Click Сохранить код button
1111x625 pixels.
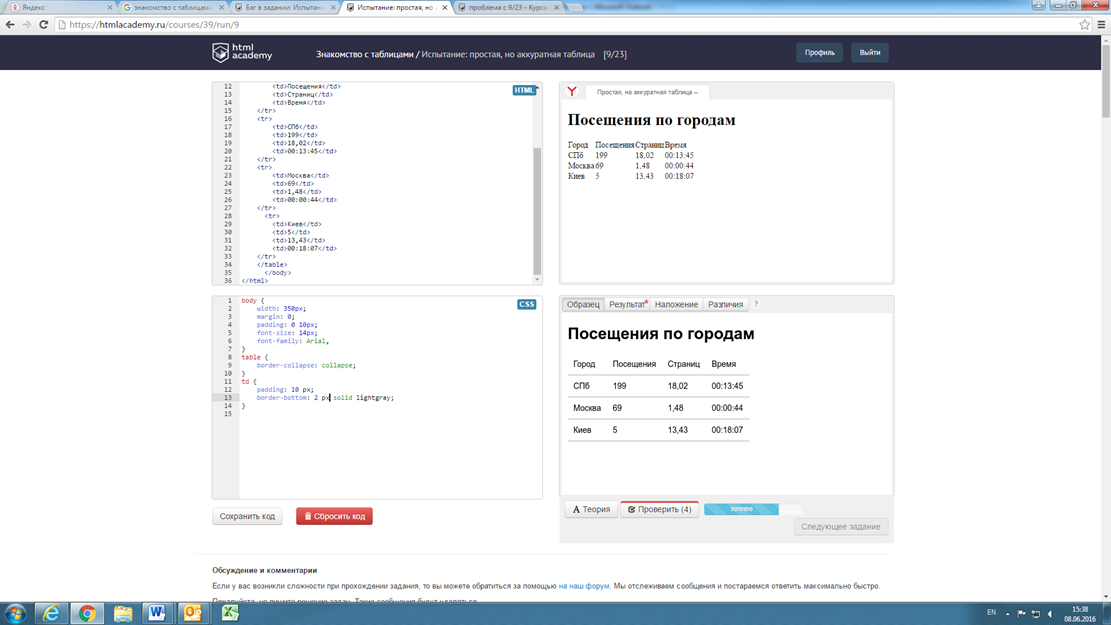point(247,516)
